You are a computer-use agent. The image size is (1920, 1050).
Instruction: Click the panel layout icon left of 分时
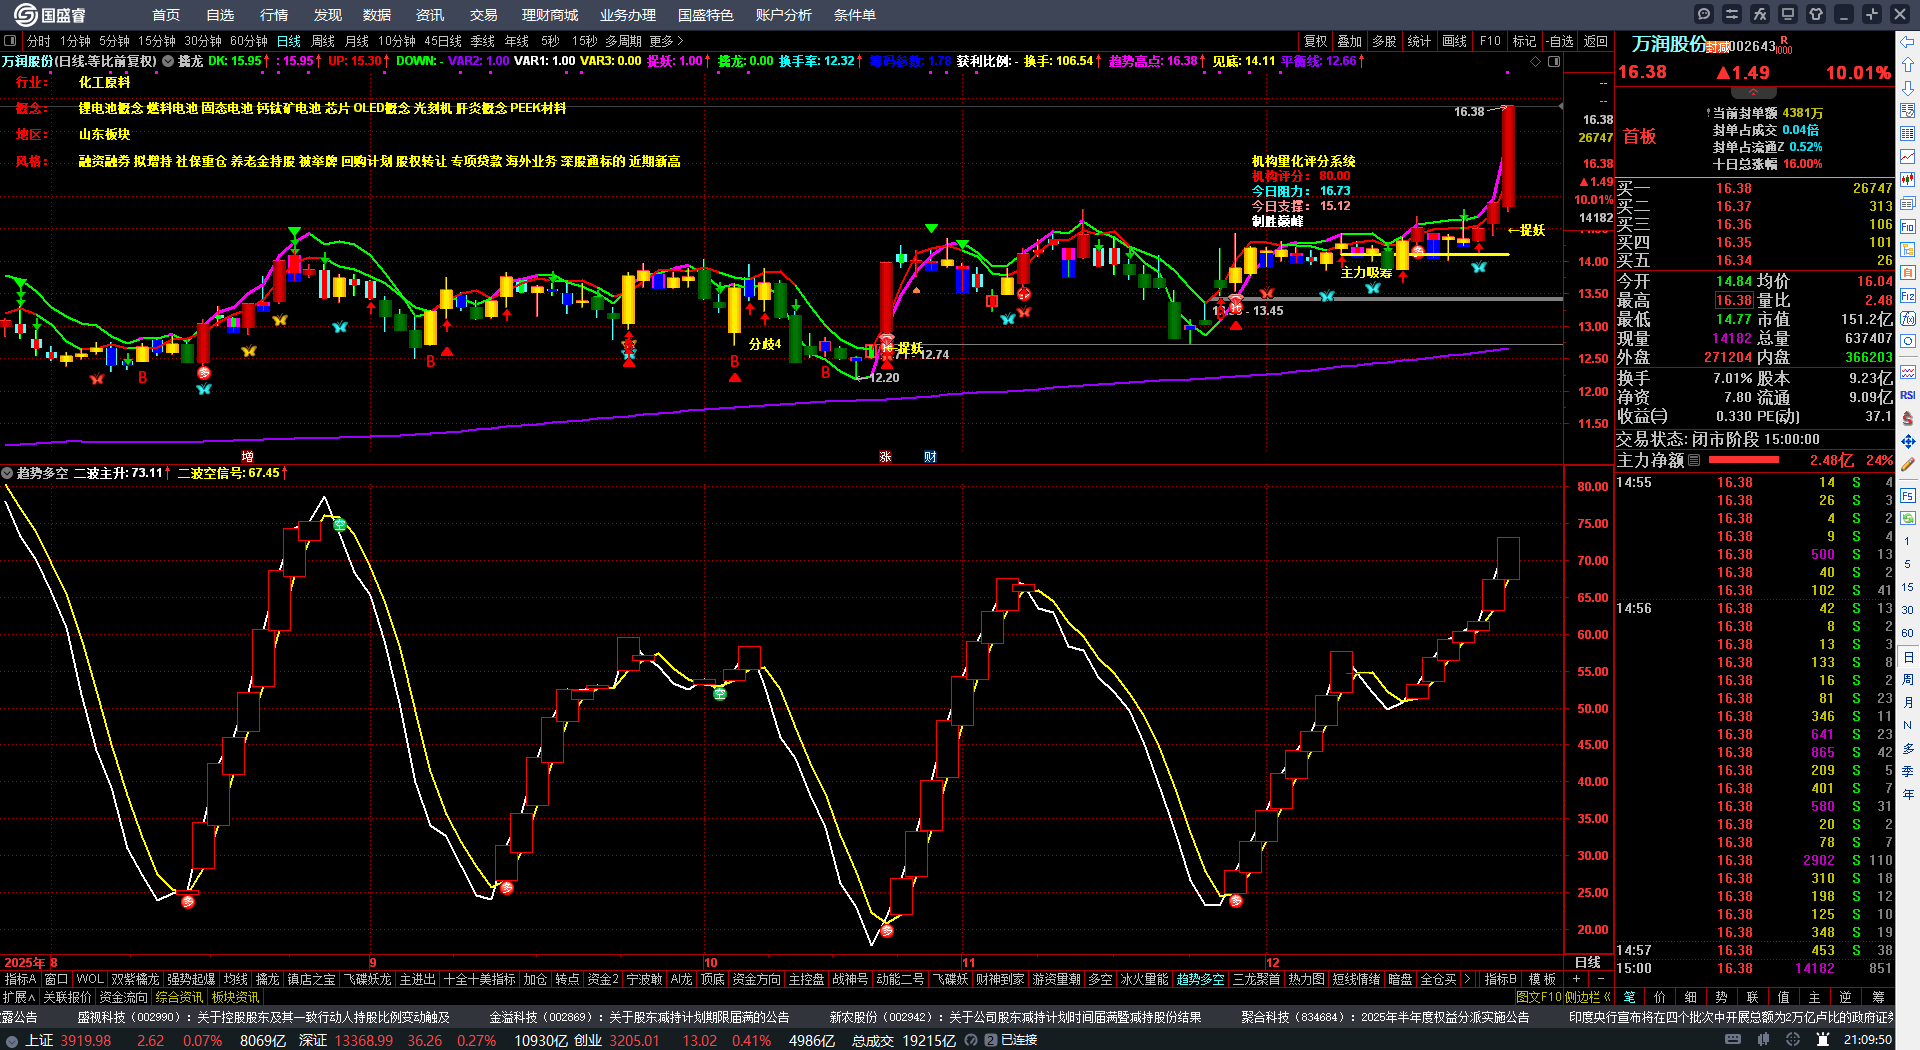click(x=10, y=41)
